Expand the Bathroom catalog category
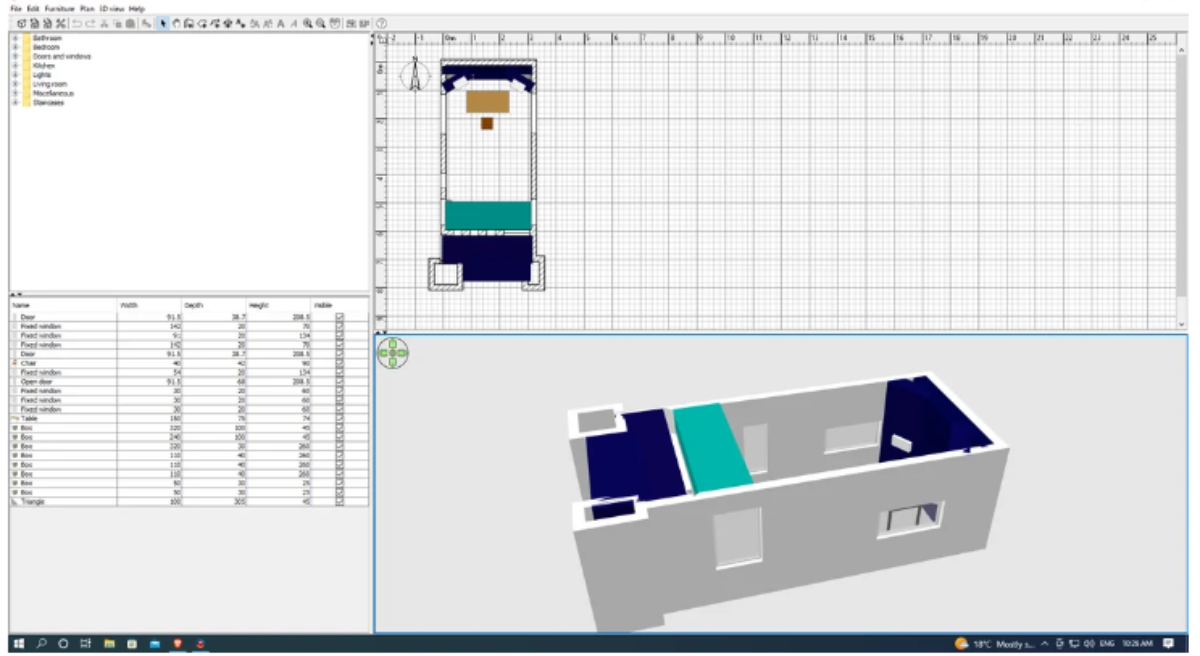This screenshot has height=656, width=1200. pyautogui.click(x=15, y=38)
